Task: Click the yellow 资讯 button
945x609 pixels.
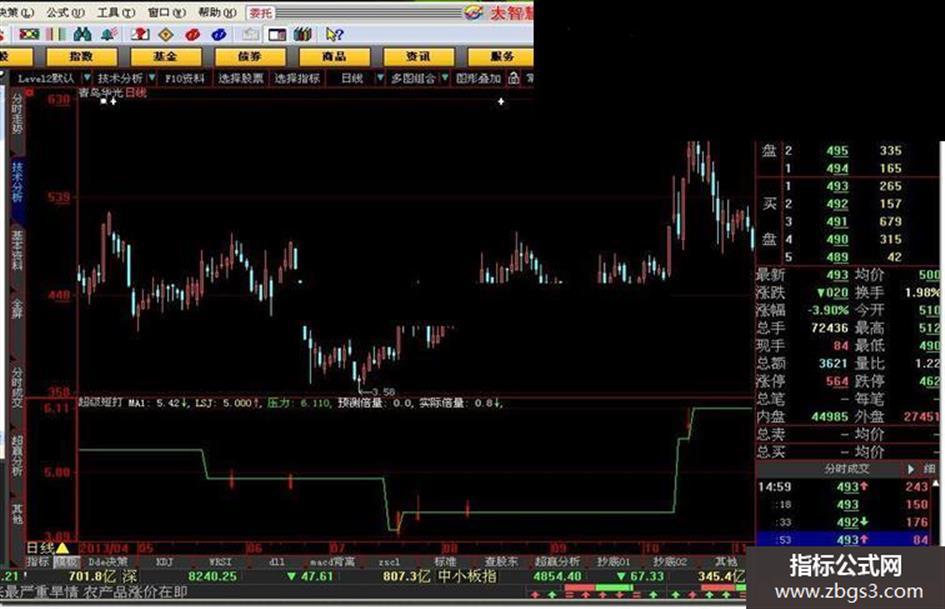Action: coord(418,57)
